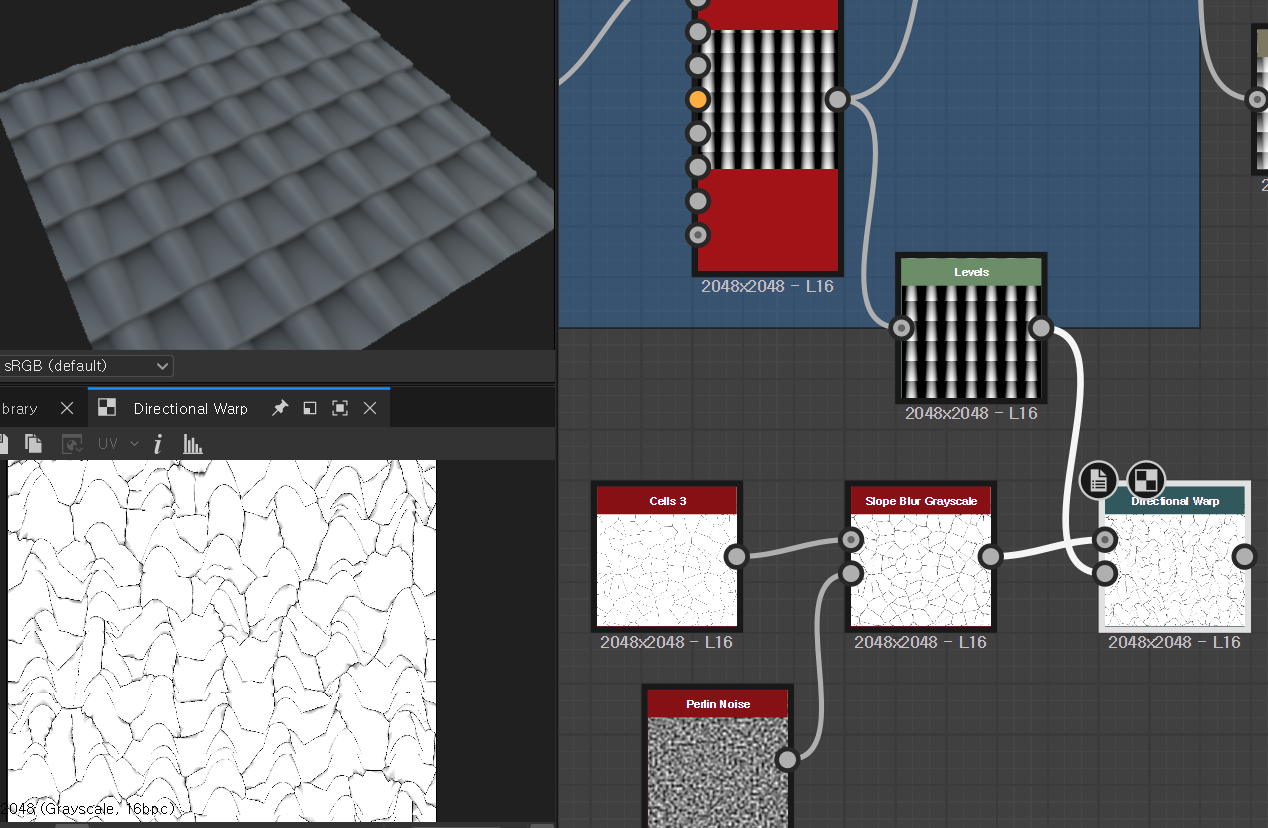Click the 2048x2048 - L16 label under Cells 3
The width and height of the screenshot is (1268, 828).
click(666, 642)
